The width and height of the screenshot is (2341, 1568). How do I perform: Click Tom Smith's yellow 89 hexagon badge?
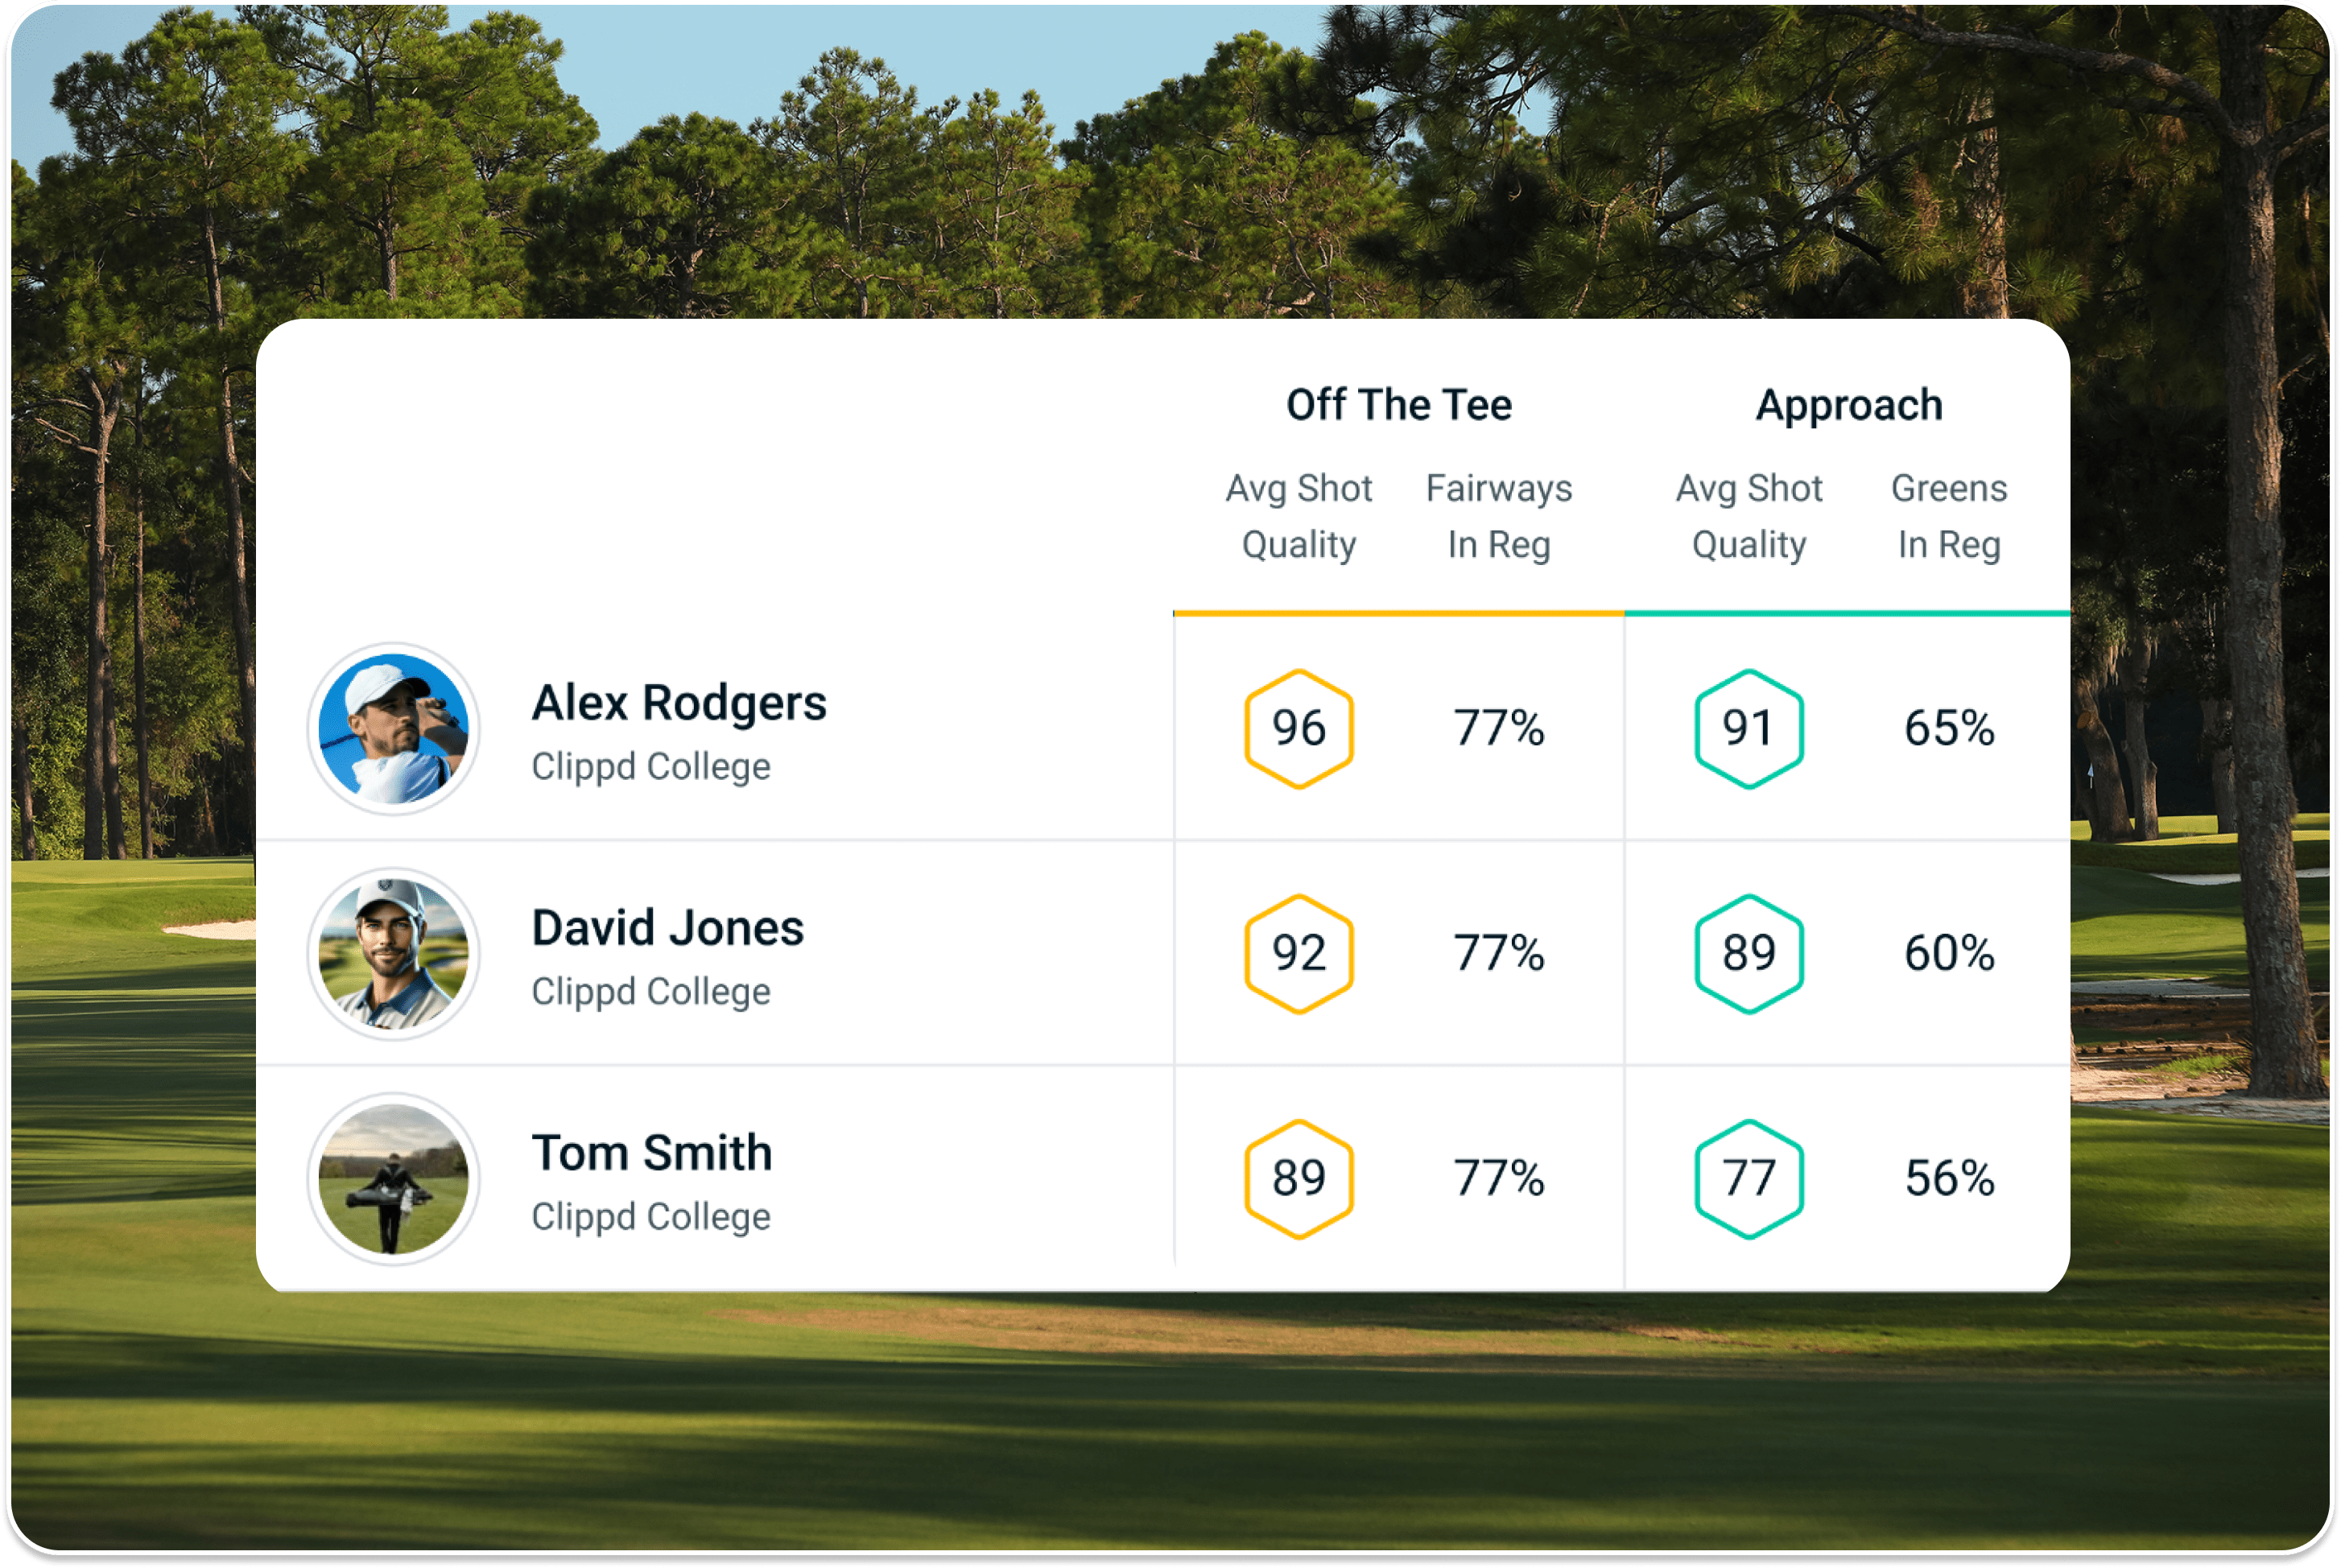point(1298,1179)
